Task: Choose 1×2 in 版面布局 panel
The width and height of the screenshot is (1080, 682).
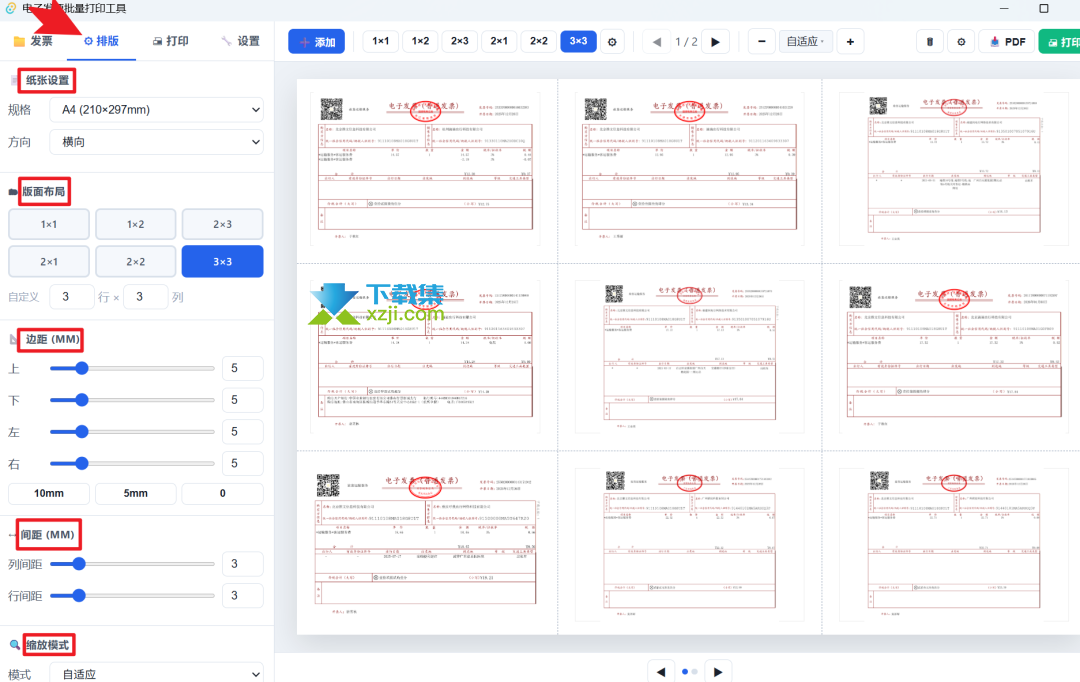Action: point(136,225)
